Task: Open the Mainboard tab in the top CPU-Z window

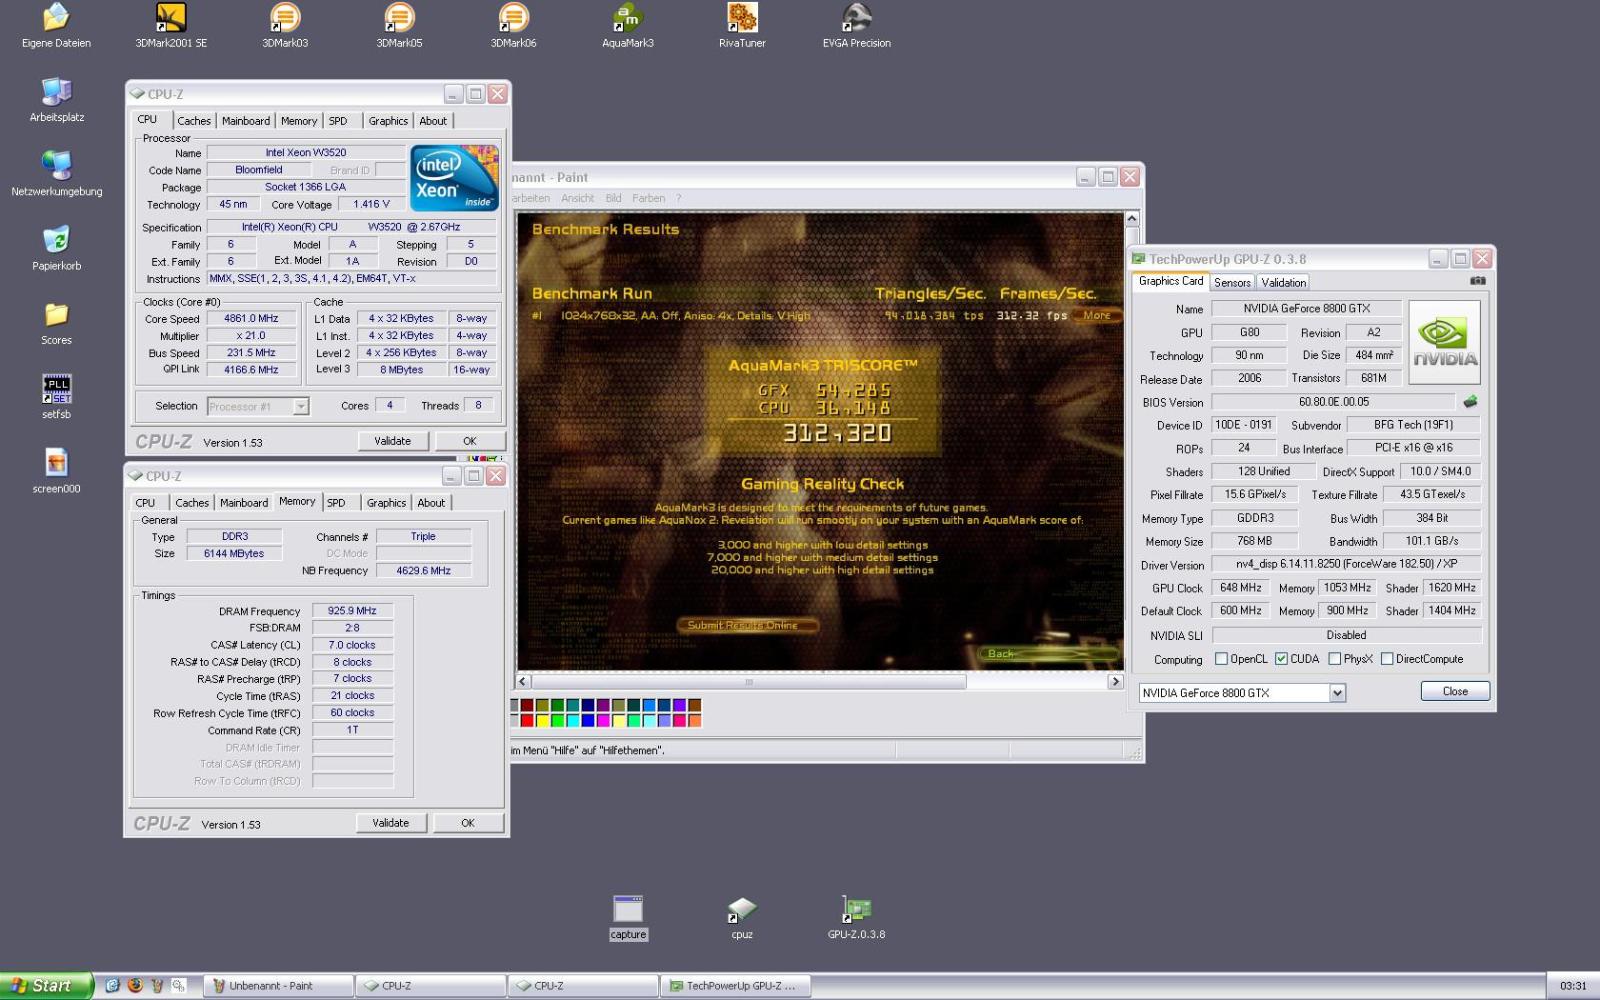Action: click(x=246, y=121)
